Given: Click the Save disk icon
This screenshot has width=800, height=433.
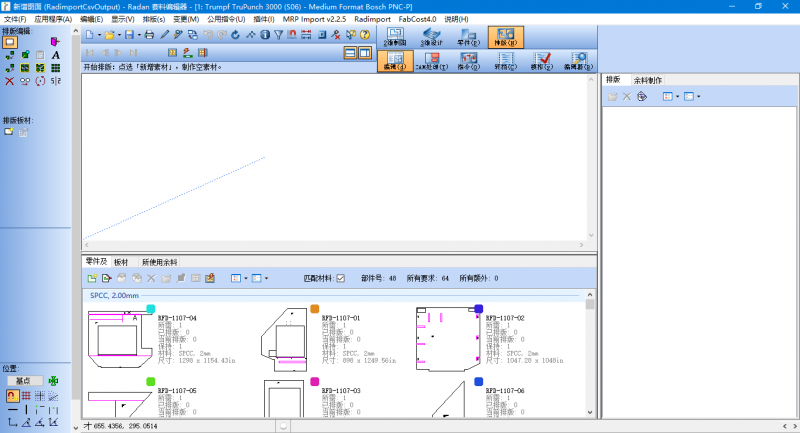Looking at the screenshot, I should (128, 34).
